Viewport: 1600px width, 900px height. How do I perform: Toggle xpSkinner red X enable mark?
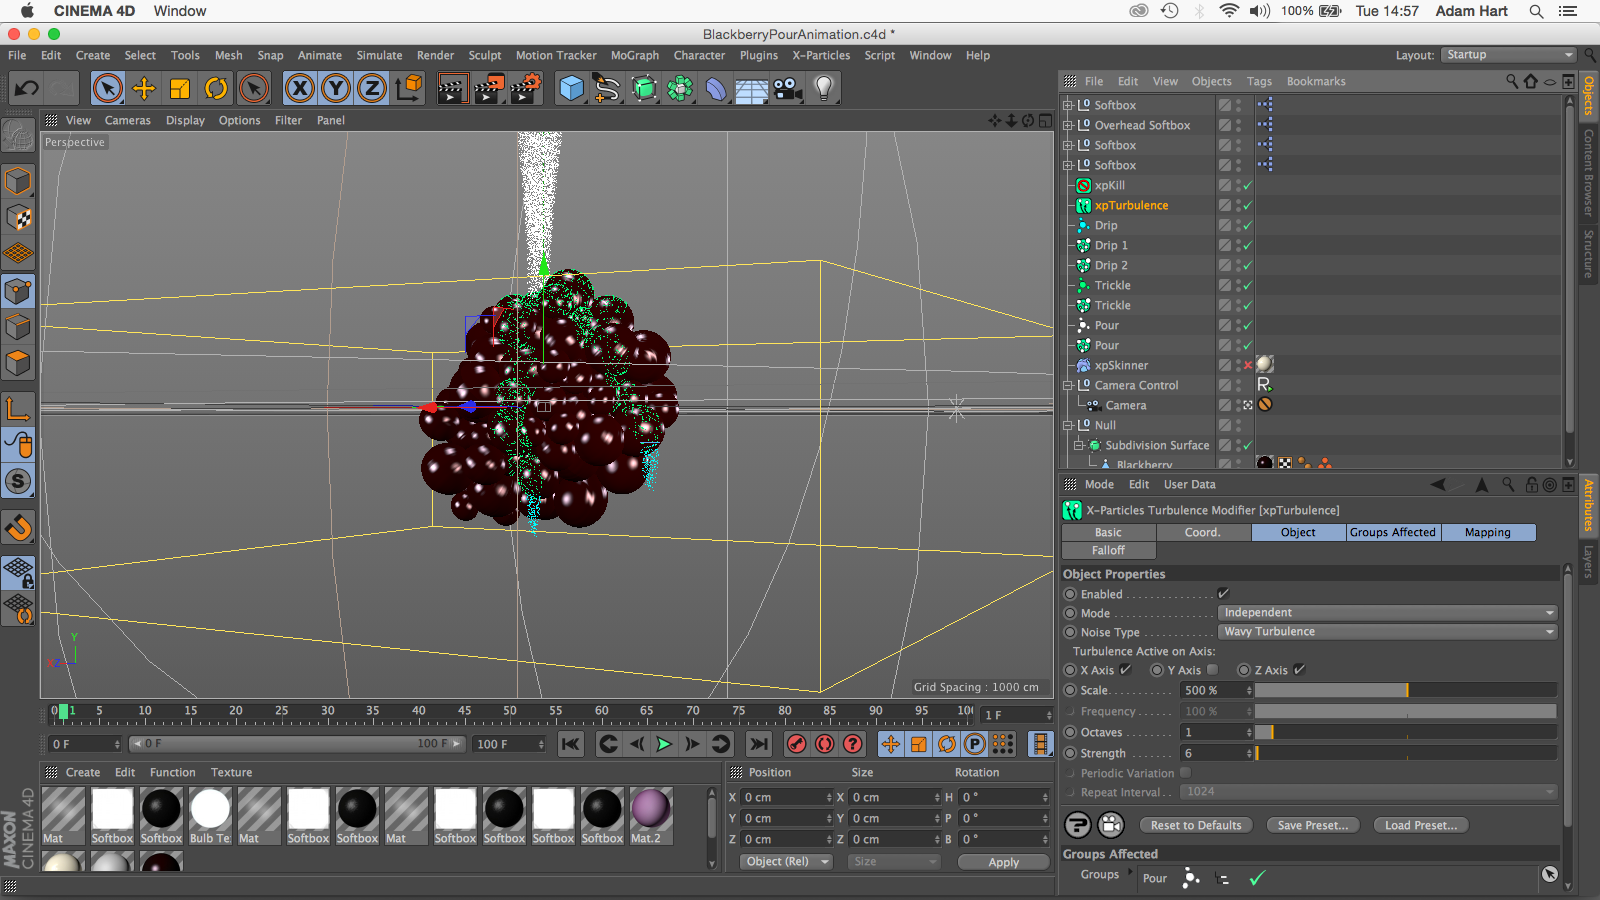click(1248, 365)
